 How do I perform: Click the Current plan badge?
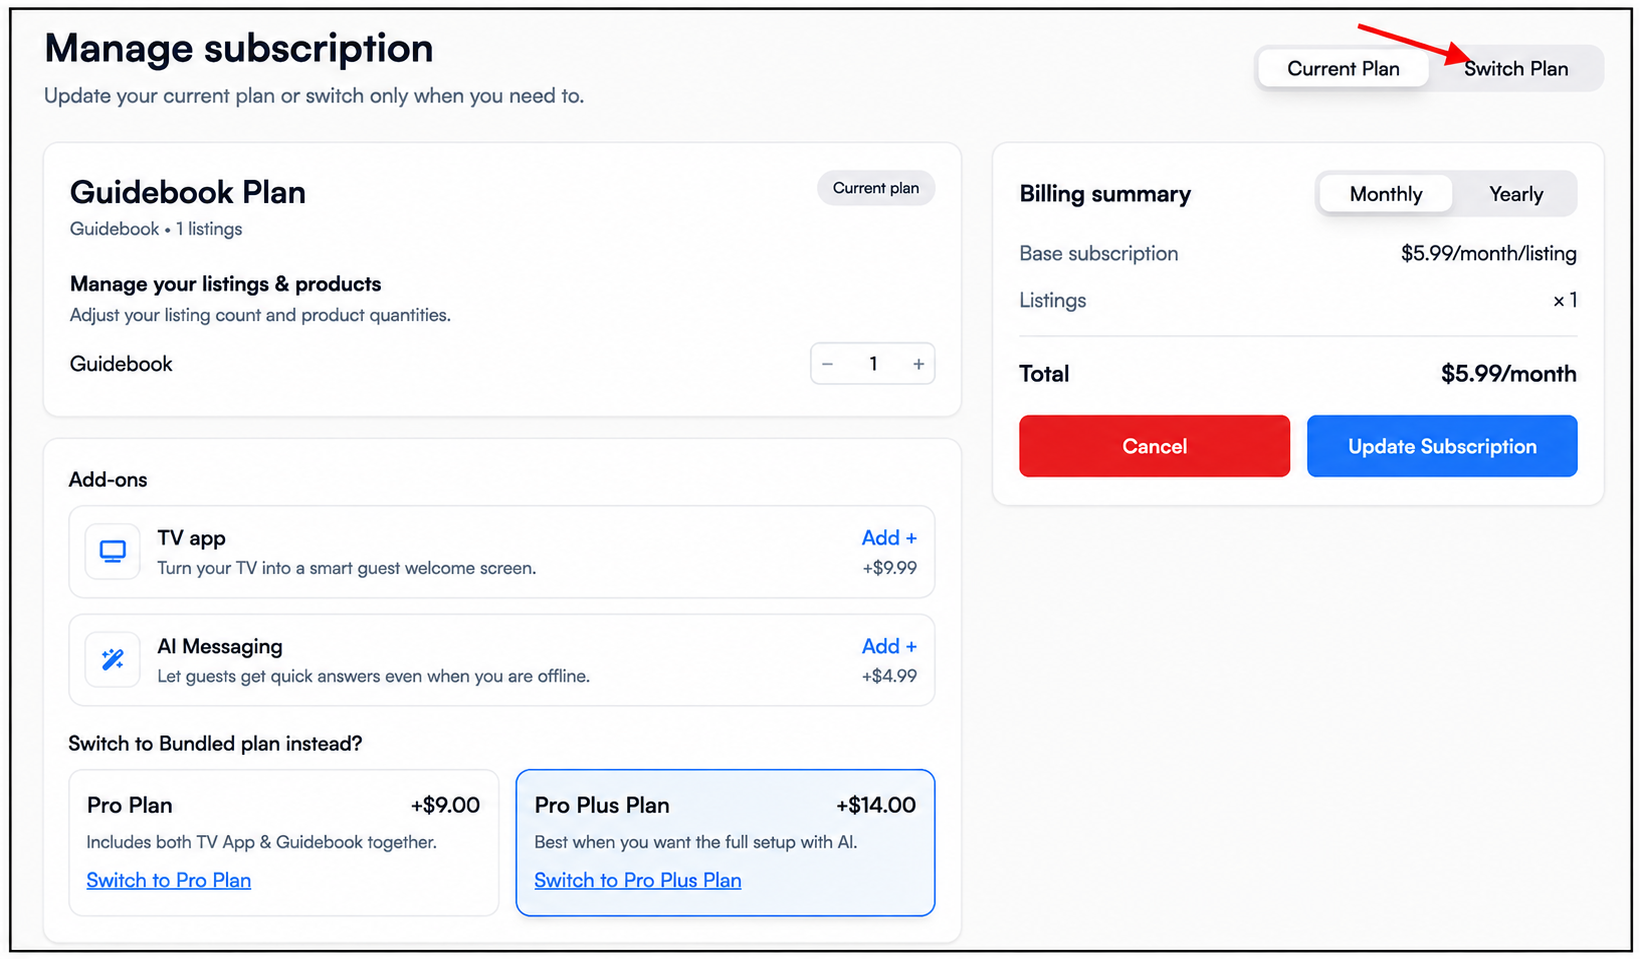[876, 188]
